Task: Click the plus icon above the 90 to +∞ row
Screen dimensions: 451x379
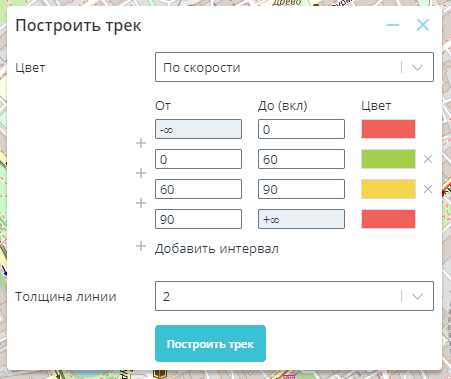Action: click(141, 203)
